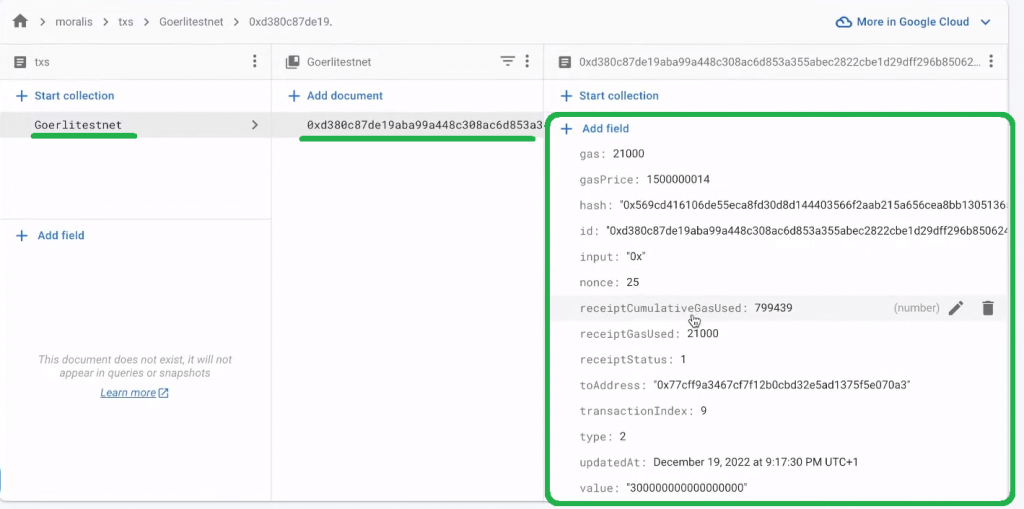Click the type field value 2
The image size is (1024, 509).
(622, 436)
